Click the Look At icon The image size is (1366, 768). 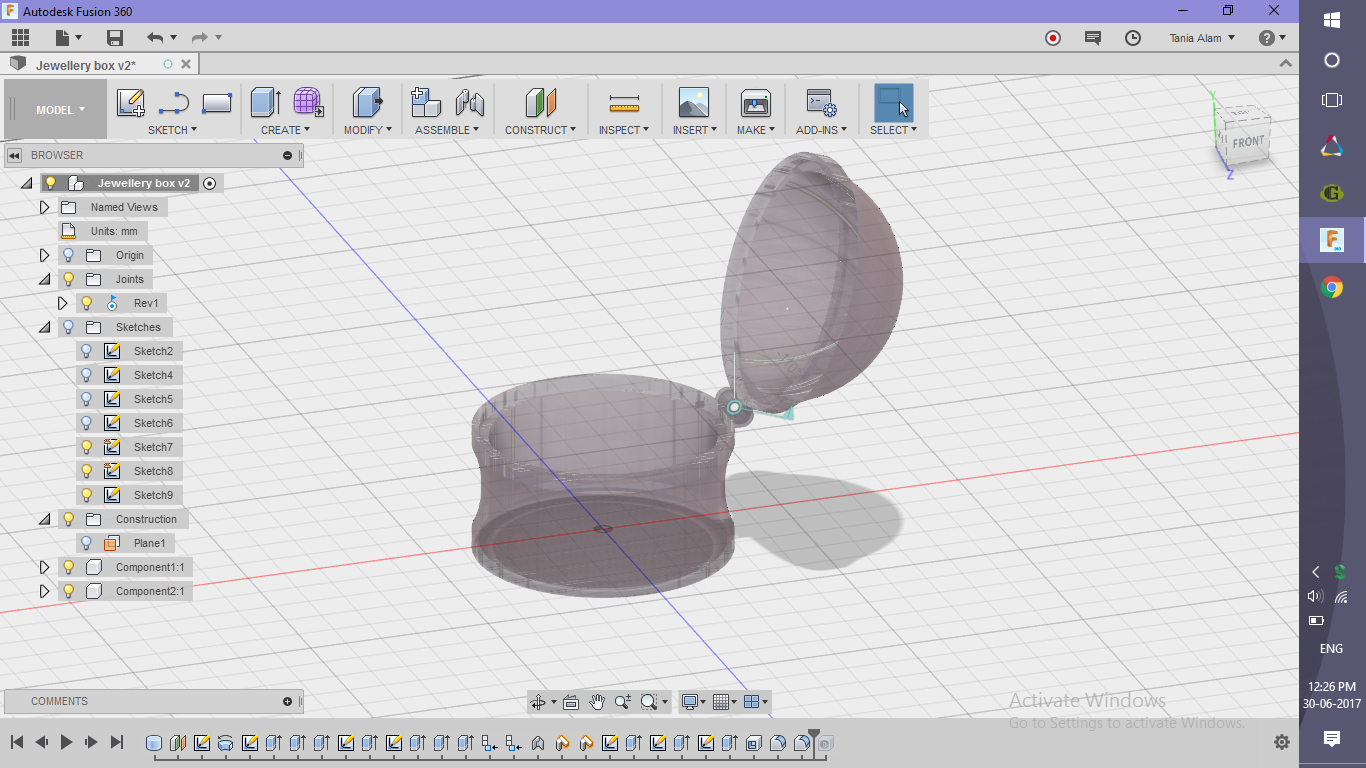tap(571, 702)
